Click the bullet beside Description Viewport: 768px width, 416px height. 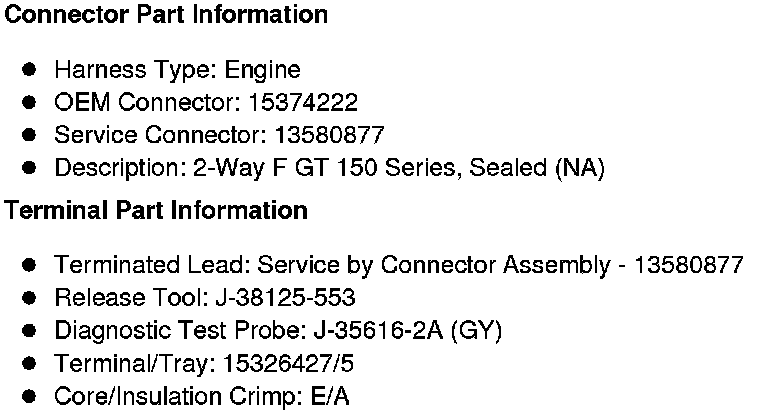[30, 168]
